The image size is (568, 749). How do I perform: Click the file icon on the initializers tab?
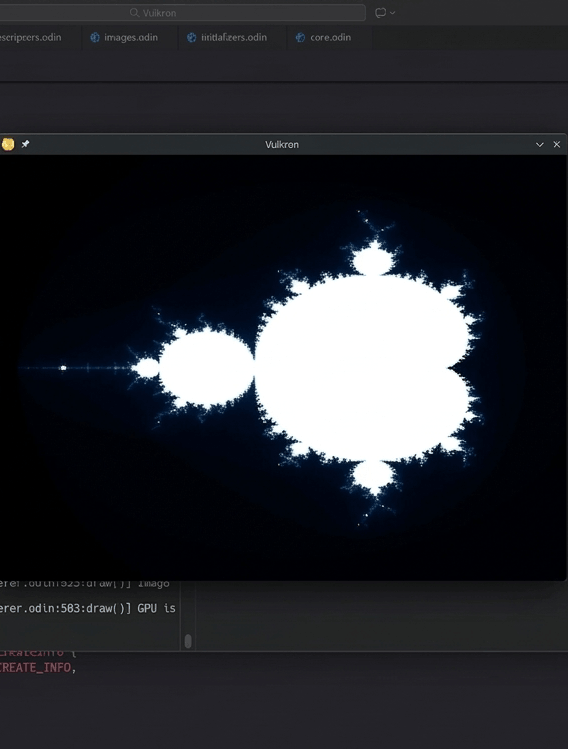(x=192, y=37)
